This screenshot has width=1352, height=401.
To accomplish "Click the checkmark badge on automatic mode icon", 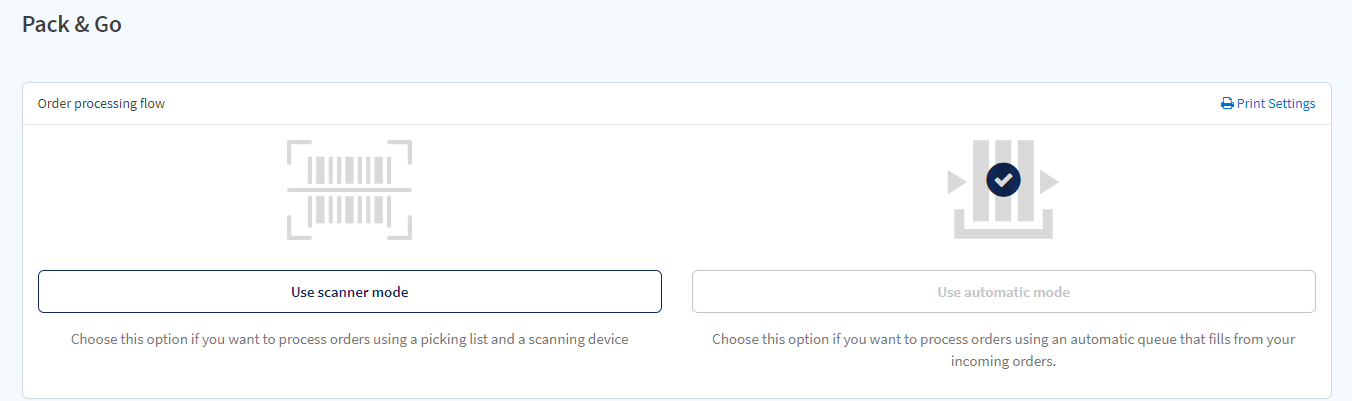I will (1003, 180).
